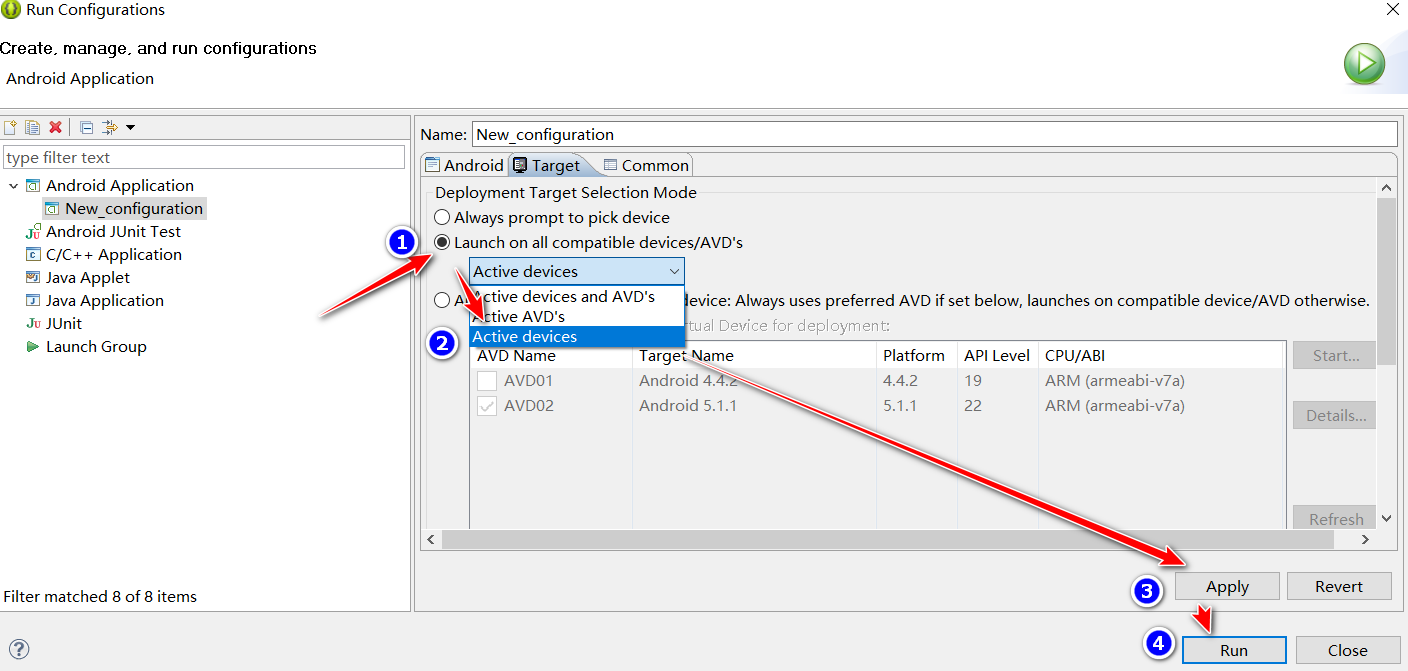Switch to the Target tab

[x=546, y=165]
